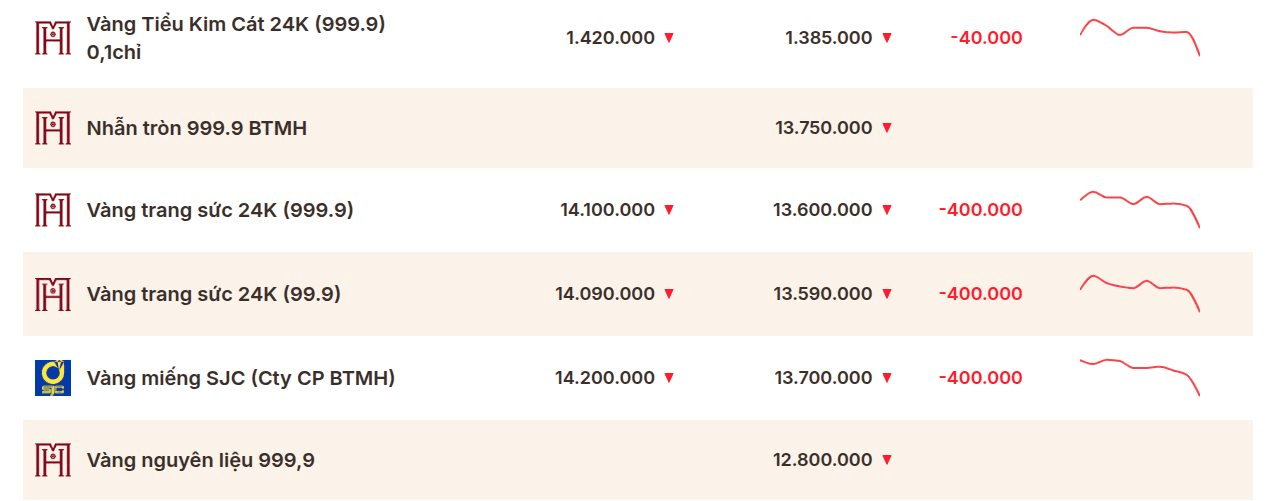Click the red arrow beside 13.750.000
Image resolution: width=1266 pixels, height=501 pixels.
click(x=886, y=128)
